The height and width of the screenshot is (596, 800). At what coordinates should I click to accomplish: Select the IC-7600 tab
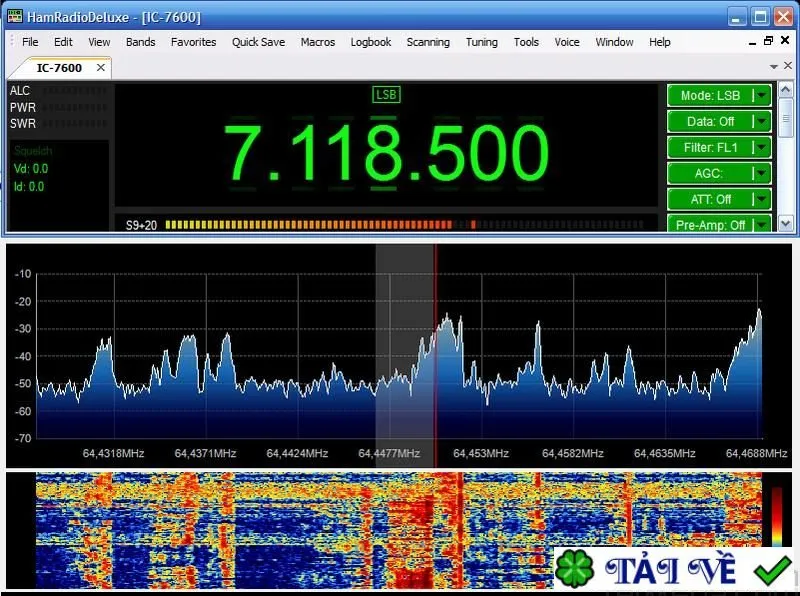point(59,68)
